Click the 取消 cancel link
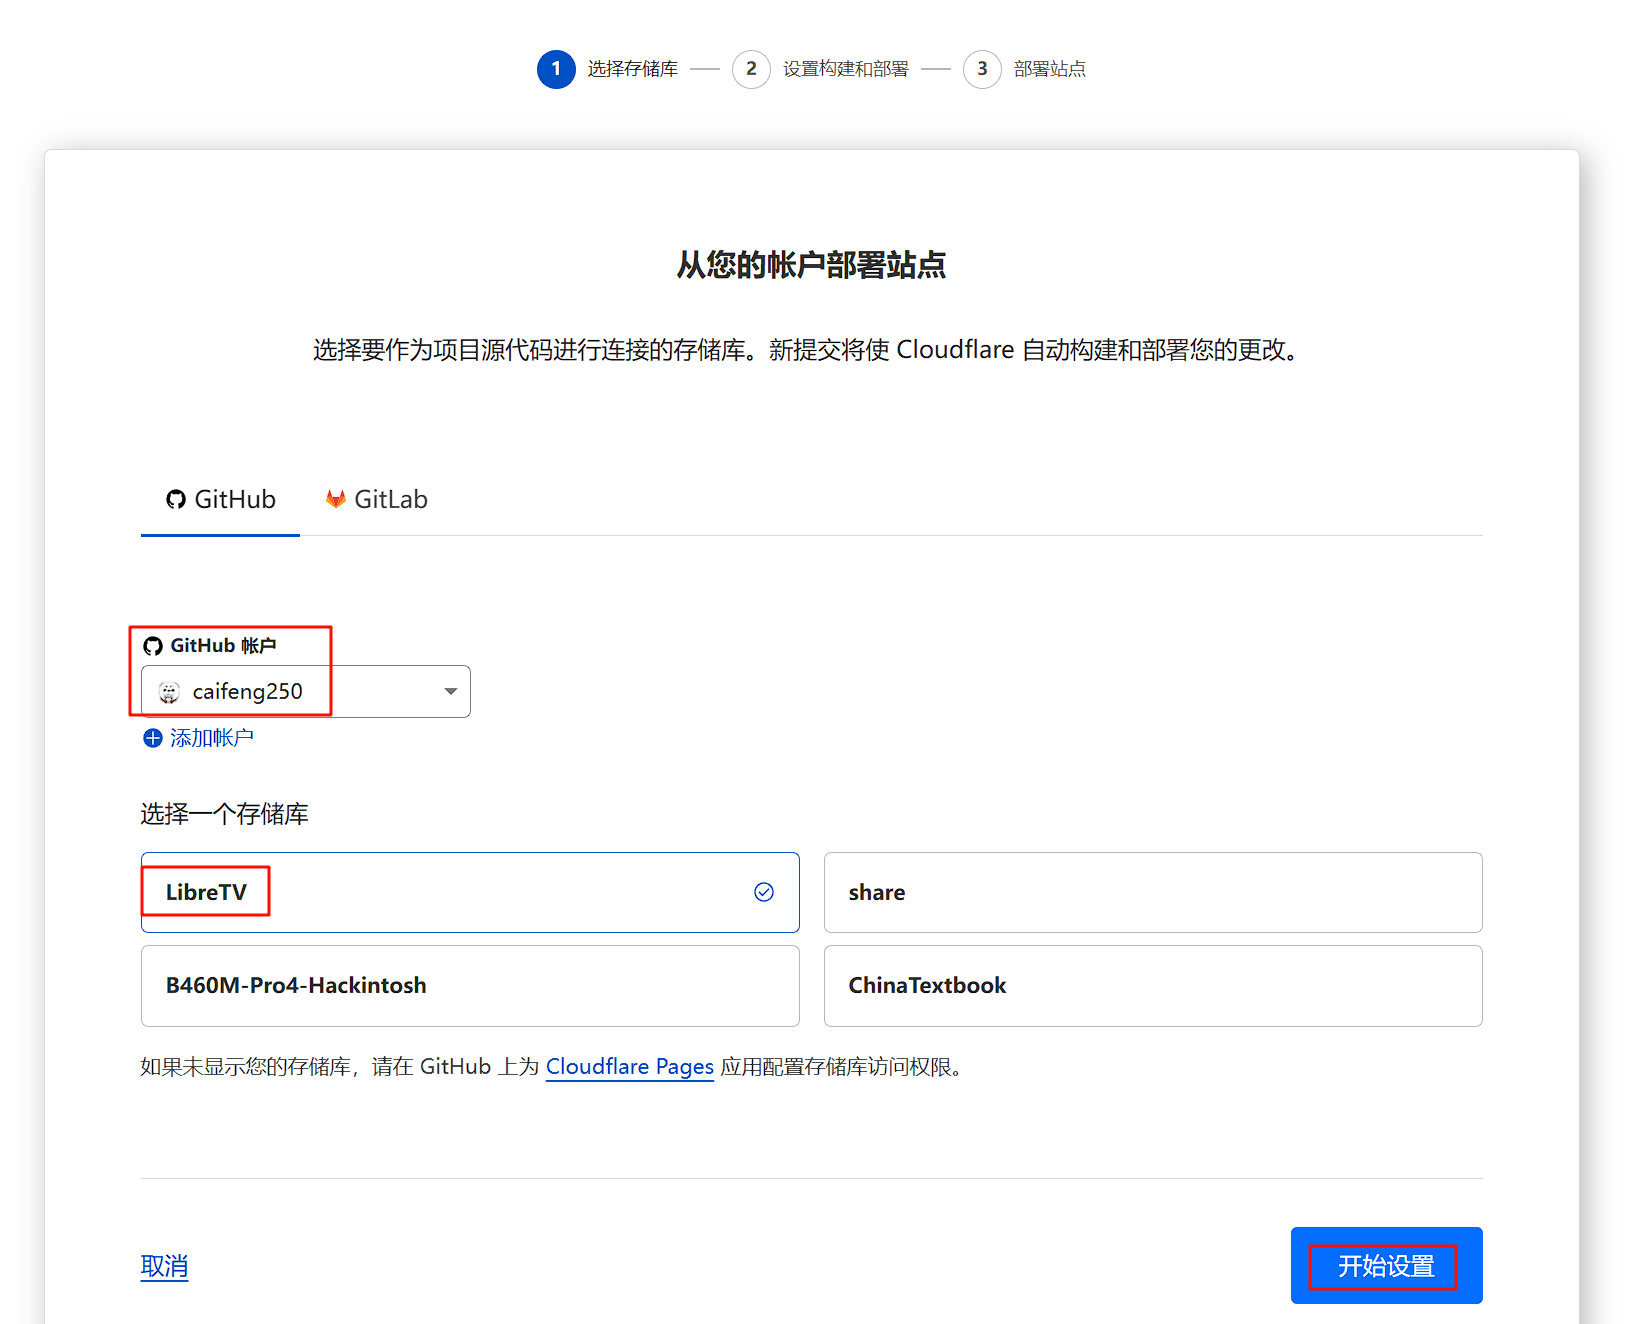Viewport: 1626px width, 1324px height. pos(165,1266)
